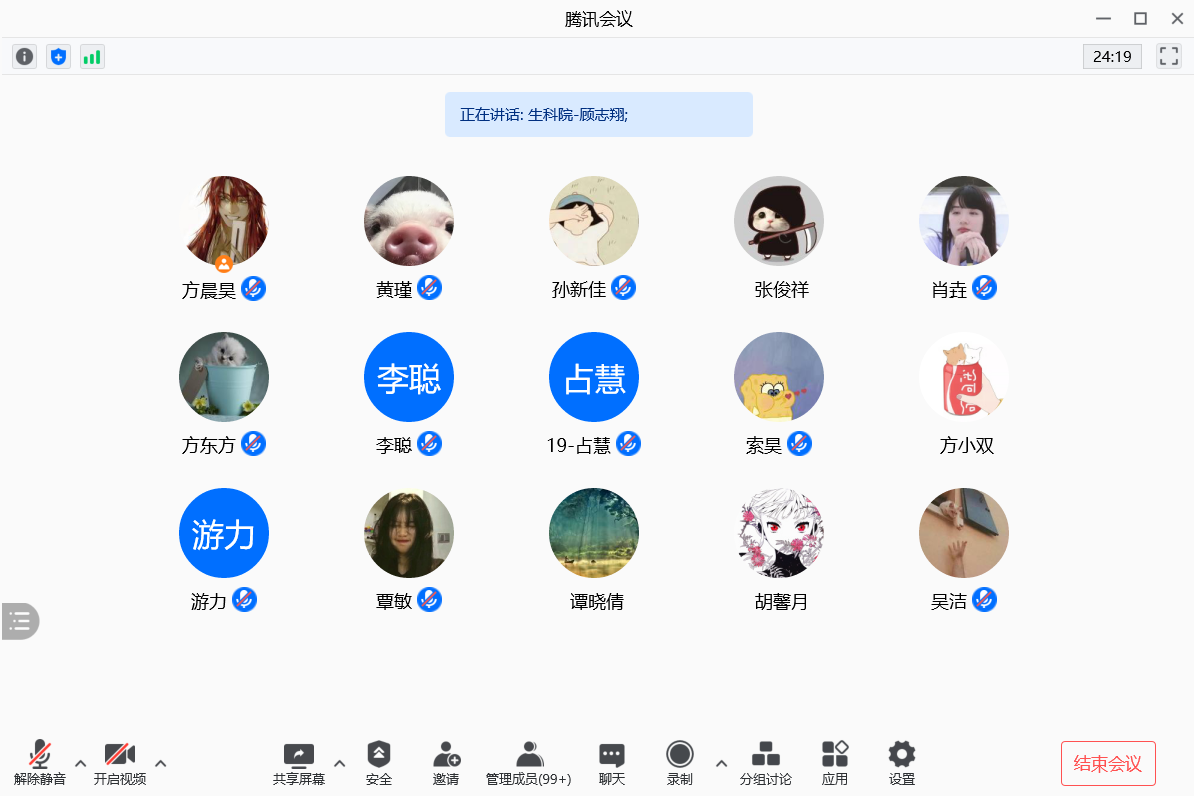Expand share screen options arrow
Viewport: 1194px width, 796px height.
[x=339, y=764]
